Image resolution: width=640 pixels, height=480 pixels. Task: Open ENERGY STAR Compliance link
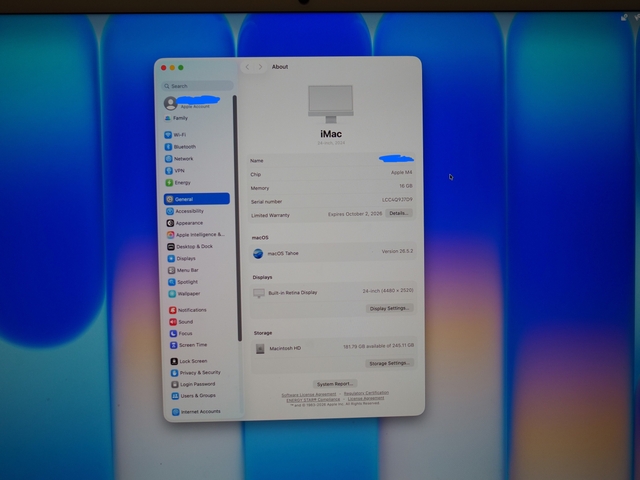click(x=313, y=400)
